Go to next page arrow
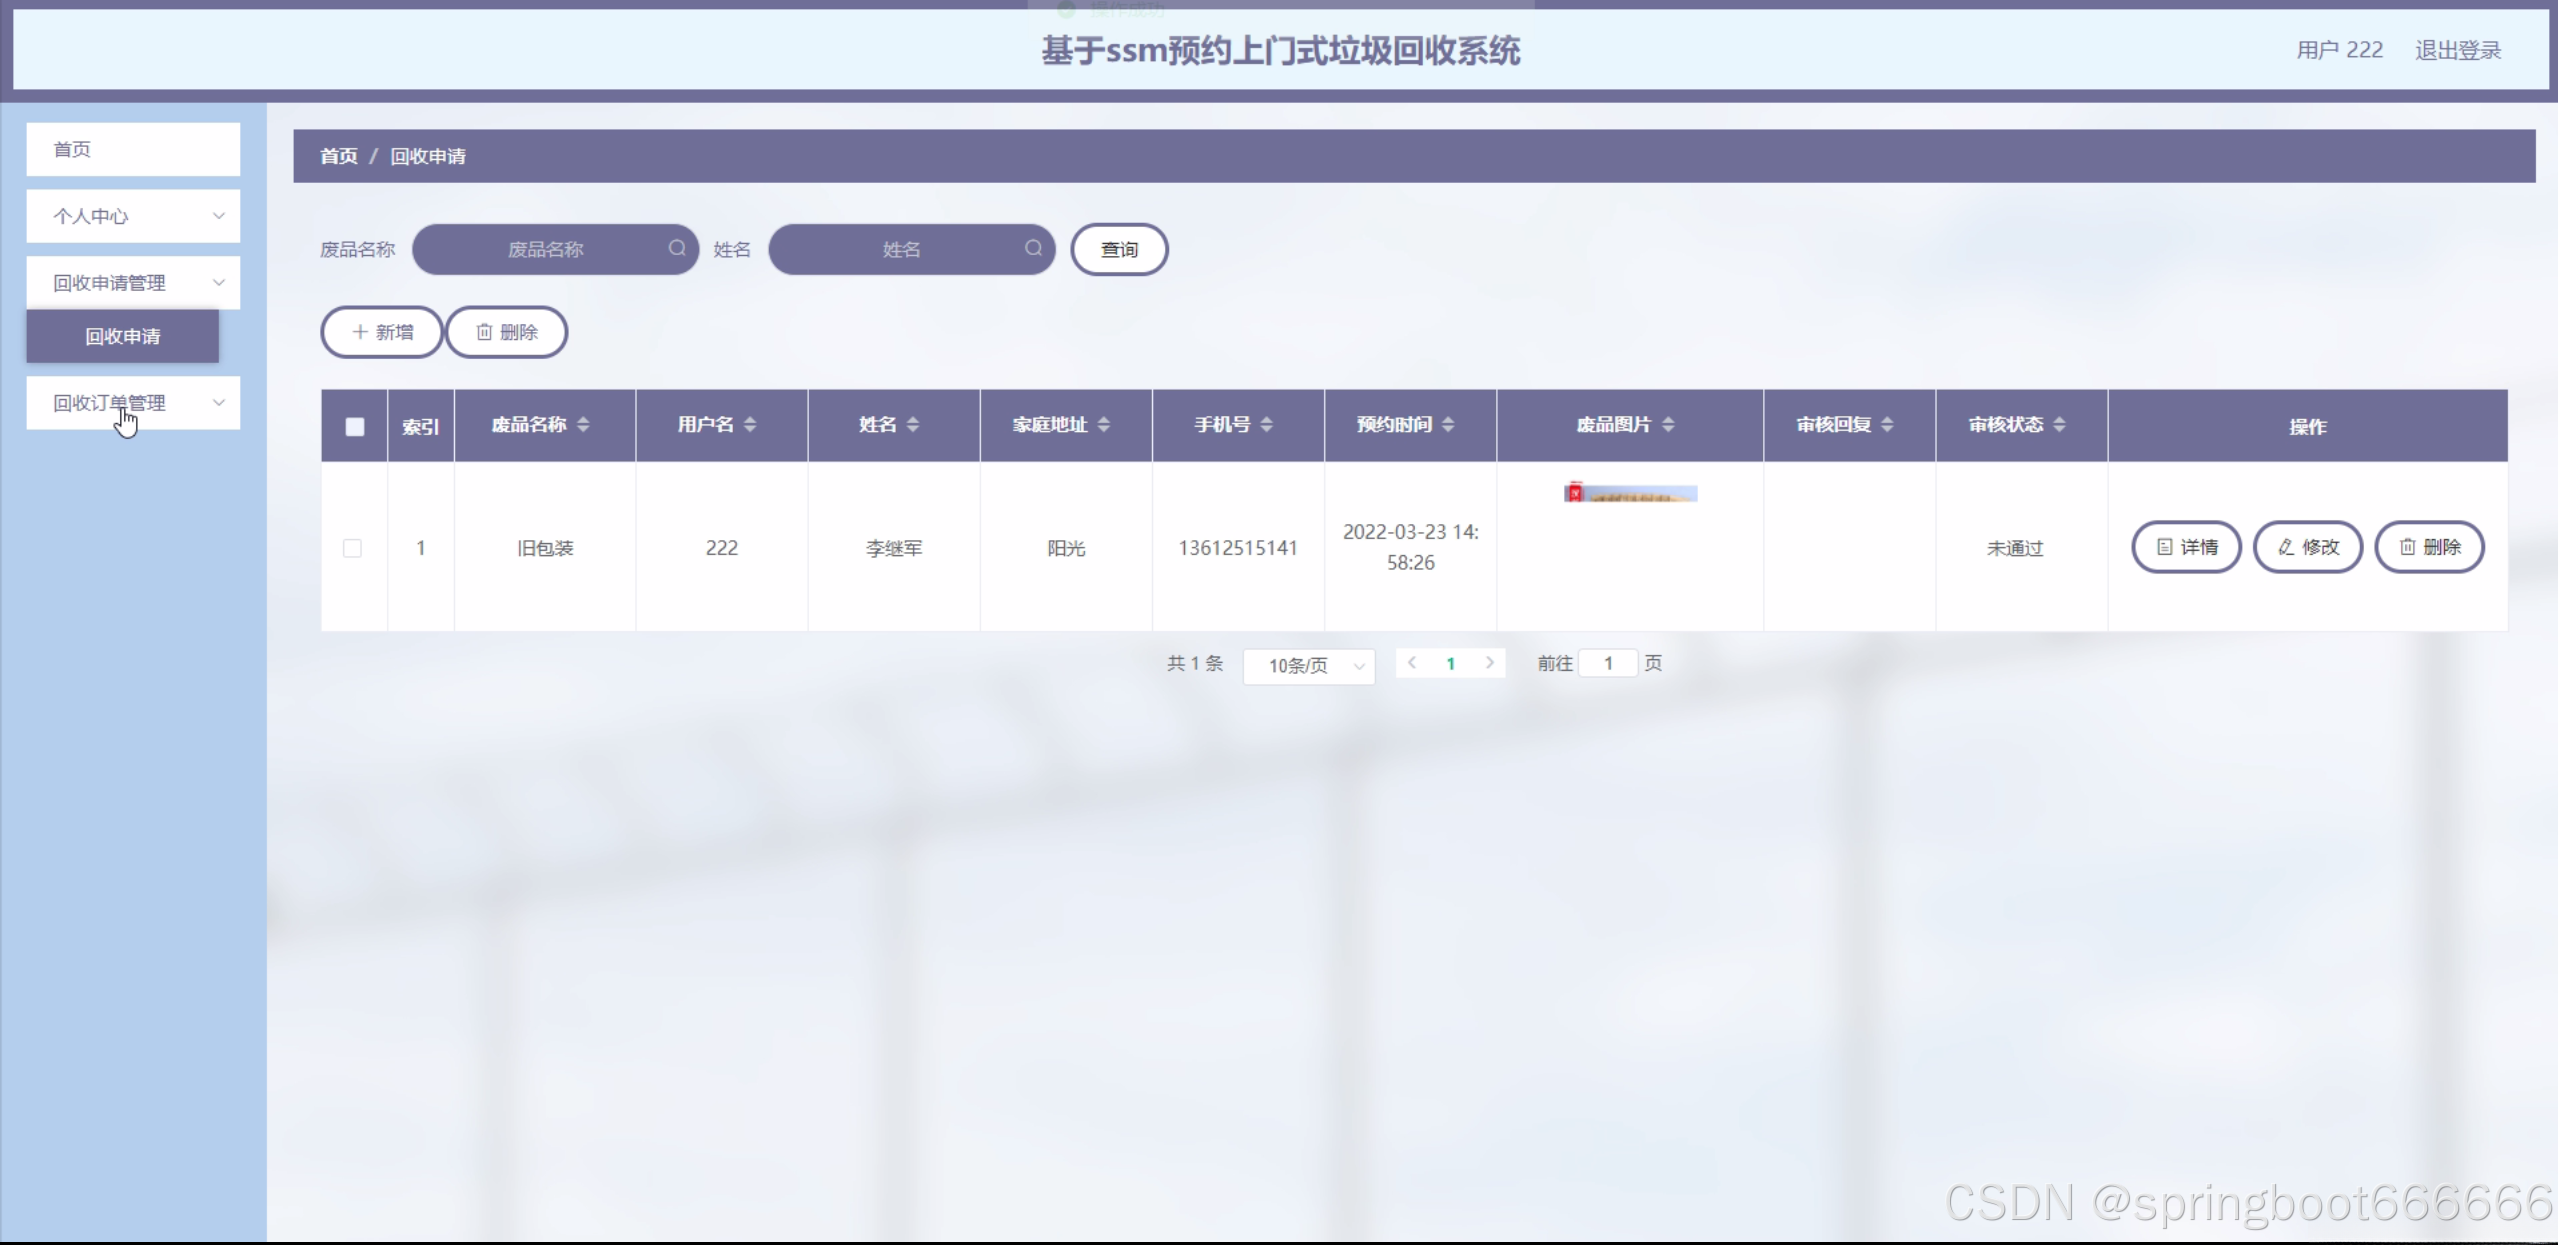The width and height of the screenshot is (2558, 1245). point(1489,663)
